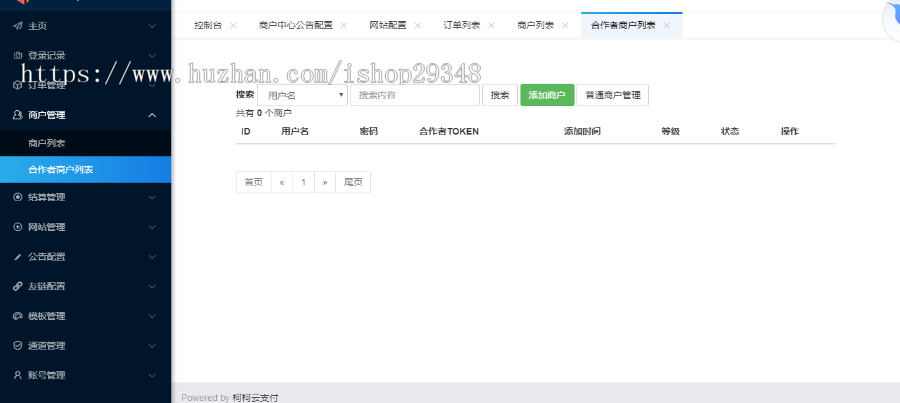Image resolution: width=900 pixels, height=403 pixels.
Task: Expand the 通道管理 menu chevron
Action: pos(152,346)
